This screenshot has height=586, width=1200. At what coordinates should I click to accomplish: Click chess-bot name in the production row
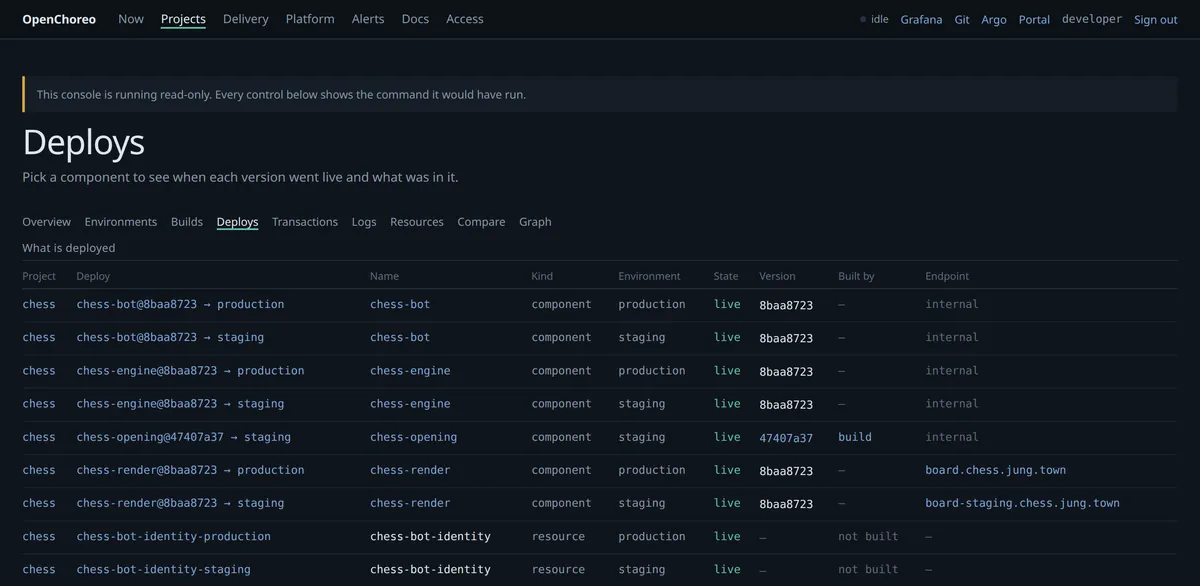[400, 304]
